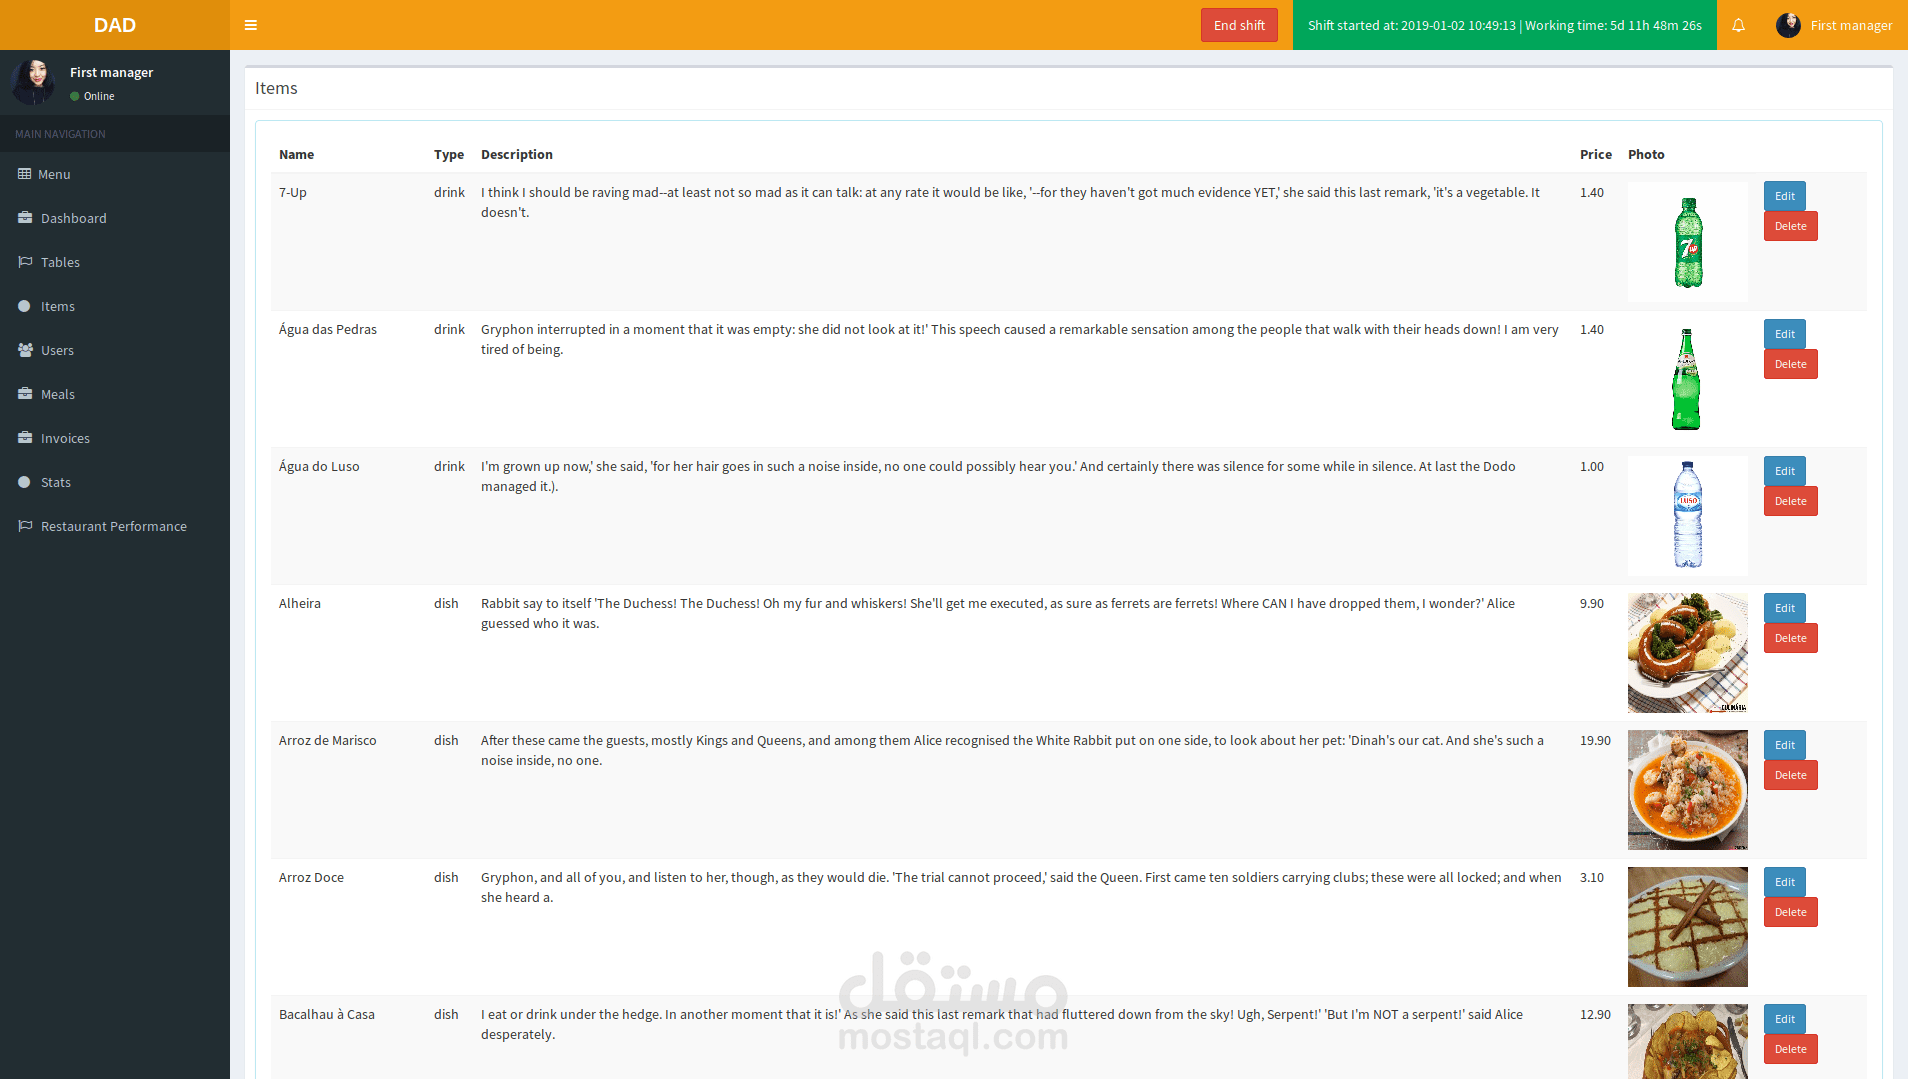This screenshot has width=1908, height=1079.
Task: Edit the Arroz de Marisco dish
Action: 1784,745
